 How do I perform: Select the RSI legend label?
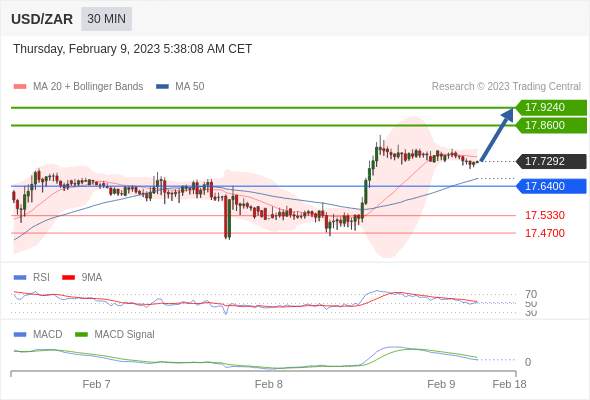coord(41,277)
